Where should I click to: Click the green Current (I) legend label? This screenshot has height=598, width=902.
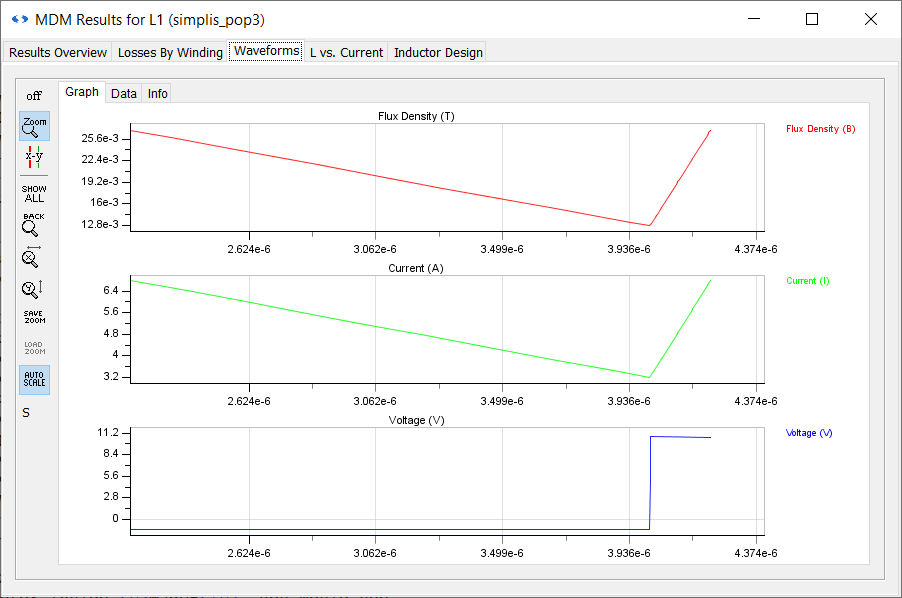coord(807,281)
